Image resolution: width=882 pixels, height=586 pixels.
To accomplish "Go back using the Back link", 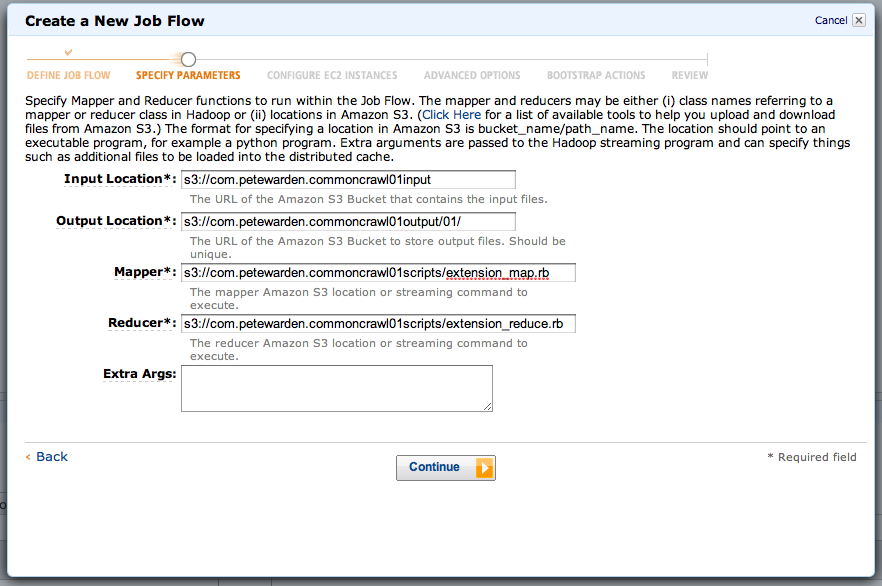I will pyautogui.click(x=51, y=457).
